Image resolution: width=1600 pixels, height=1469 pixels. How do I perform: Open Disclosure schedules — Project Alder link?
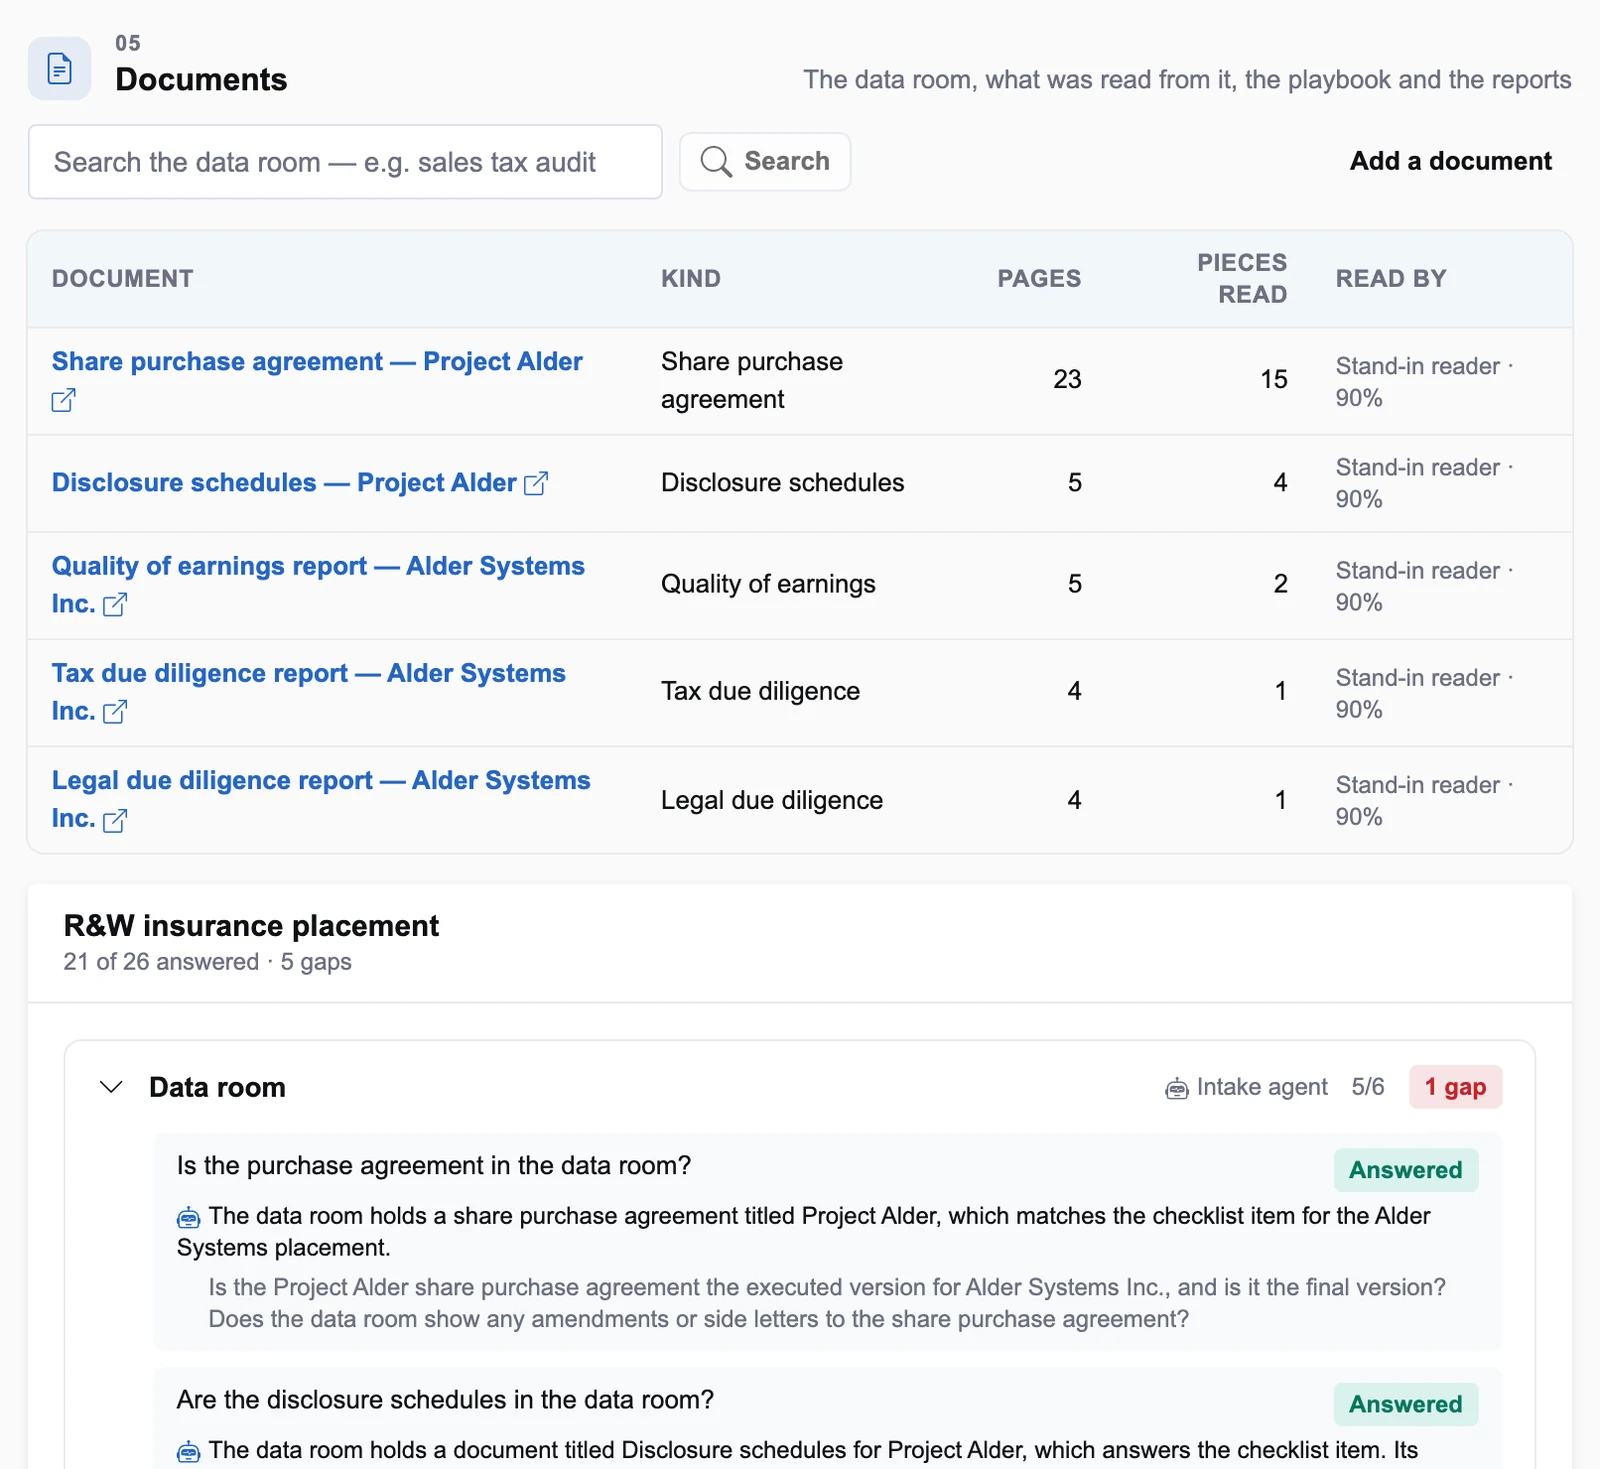[x=284, y=482]
